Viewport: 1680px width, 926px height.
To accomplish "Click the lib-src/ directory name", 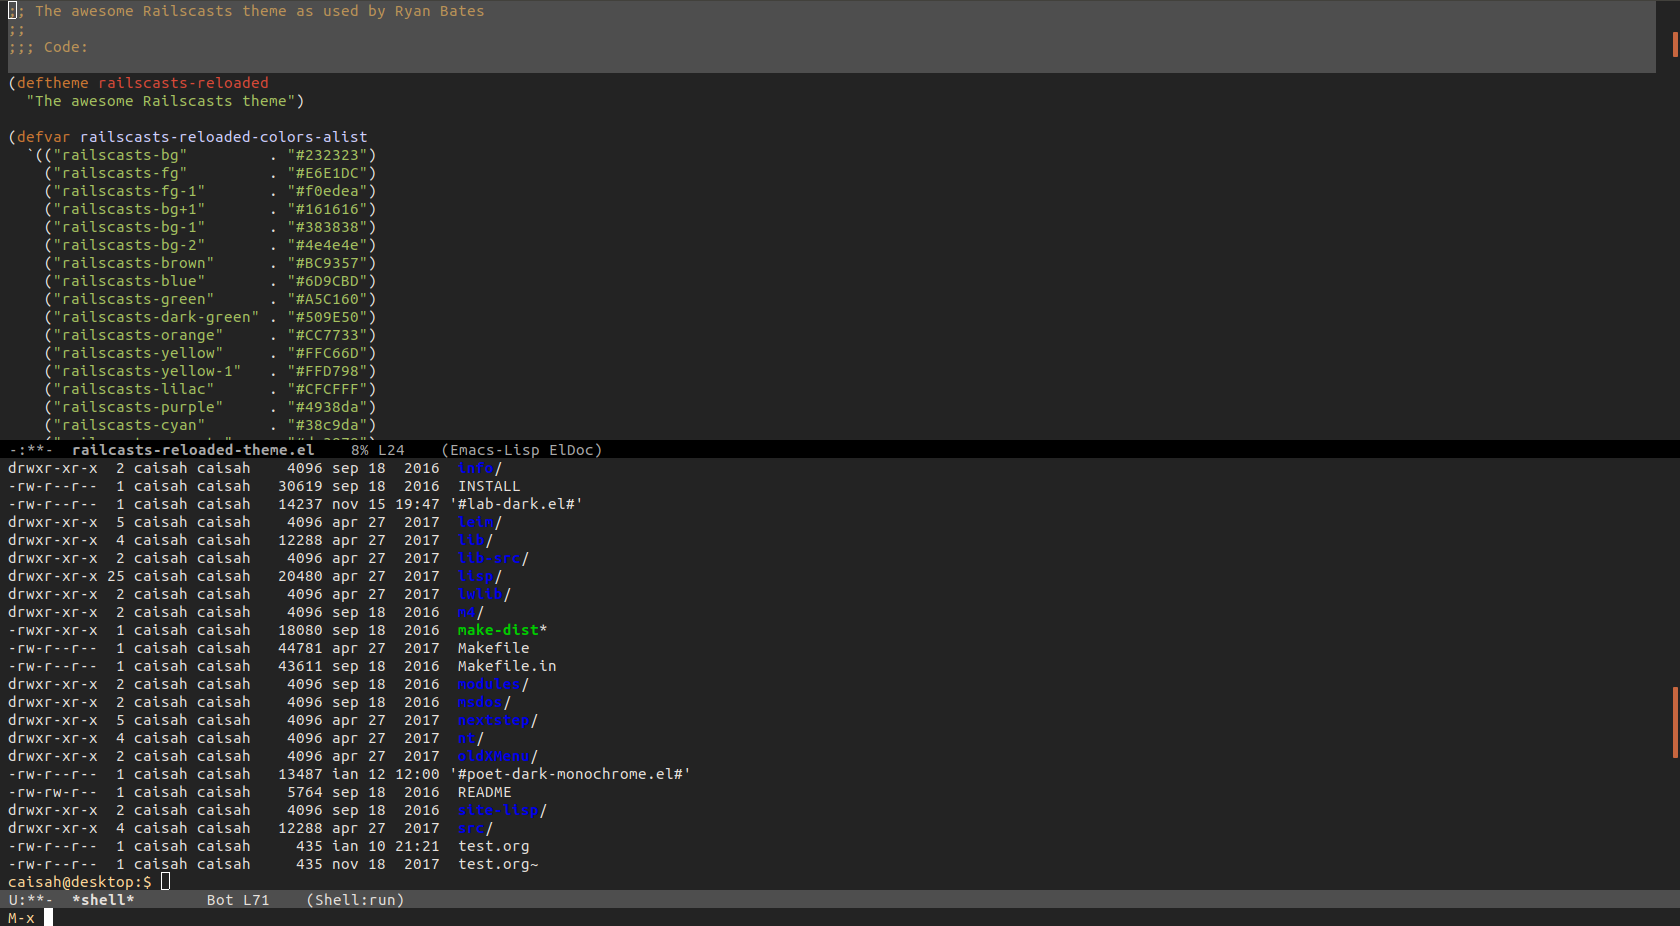I will click(x=494, y=558).
